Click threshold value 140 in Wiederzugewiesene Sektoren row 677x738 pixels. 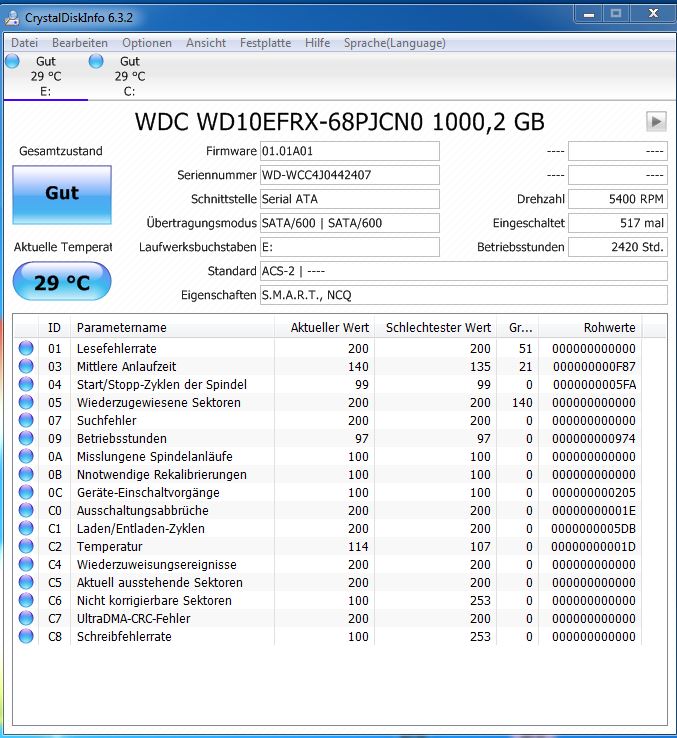point(522,402)
